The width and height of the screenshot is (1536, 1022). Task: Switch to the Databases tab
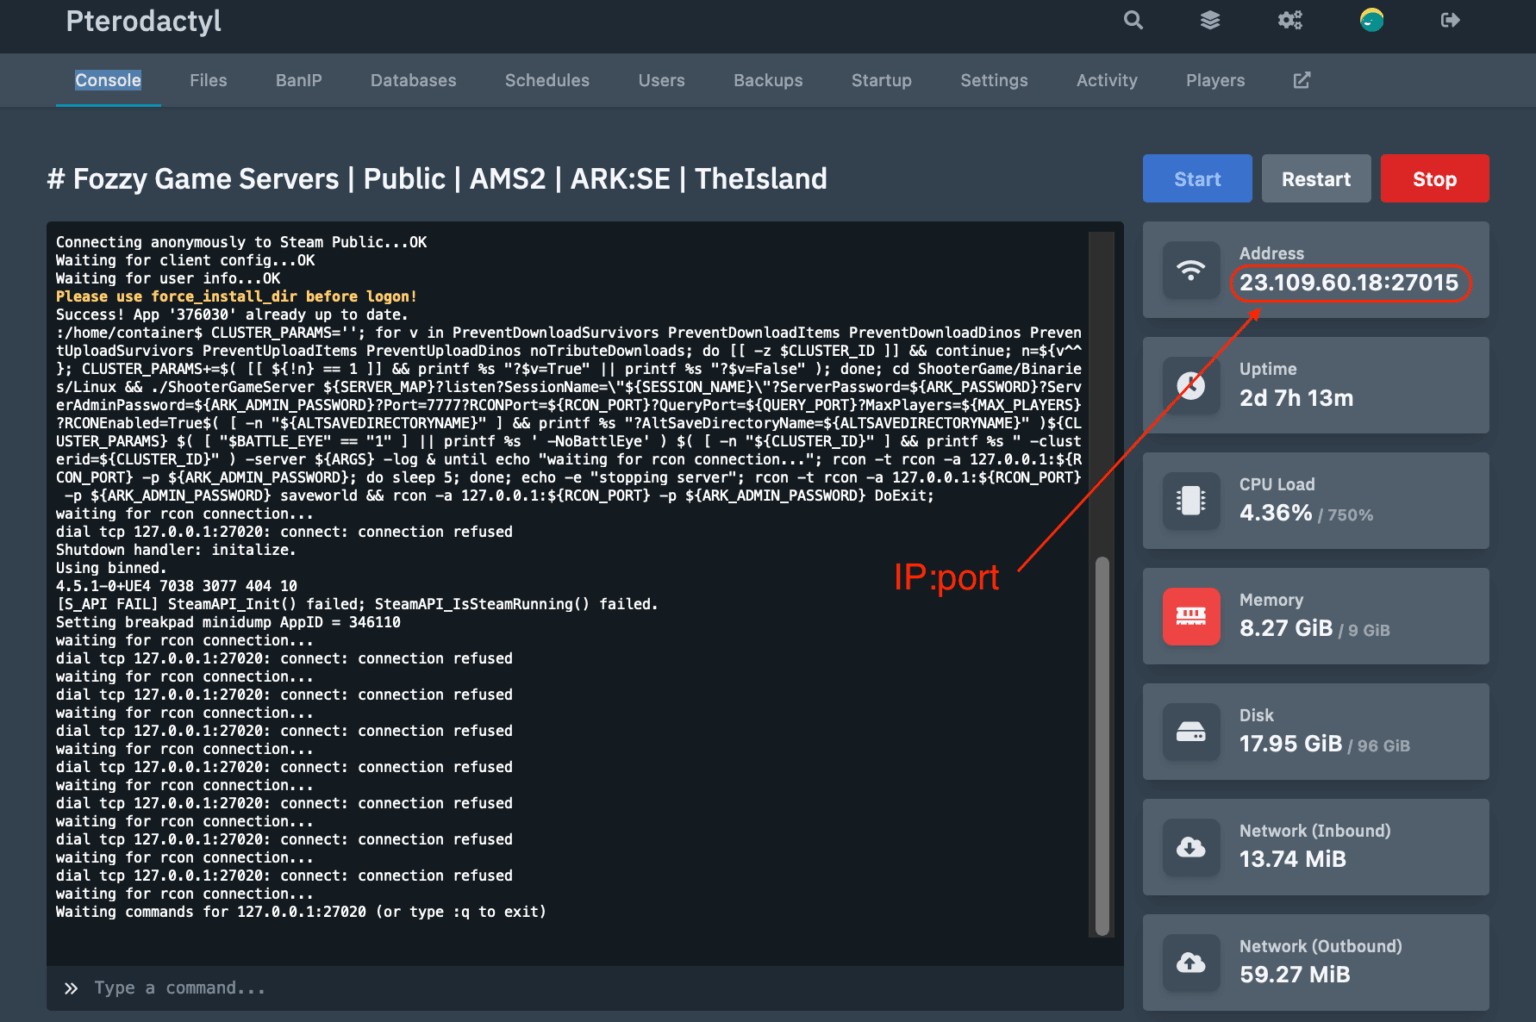413,80
